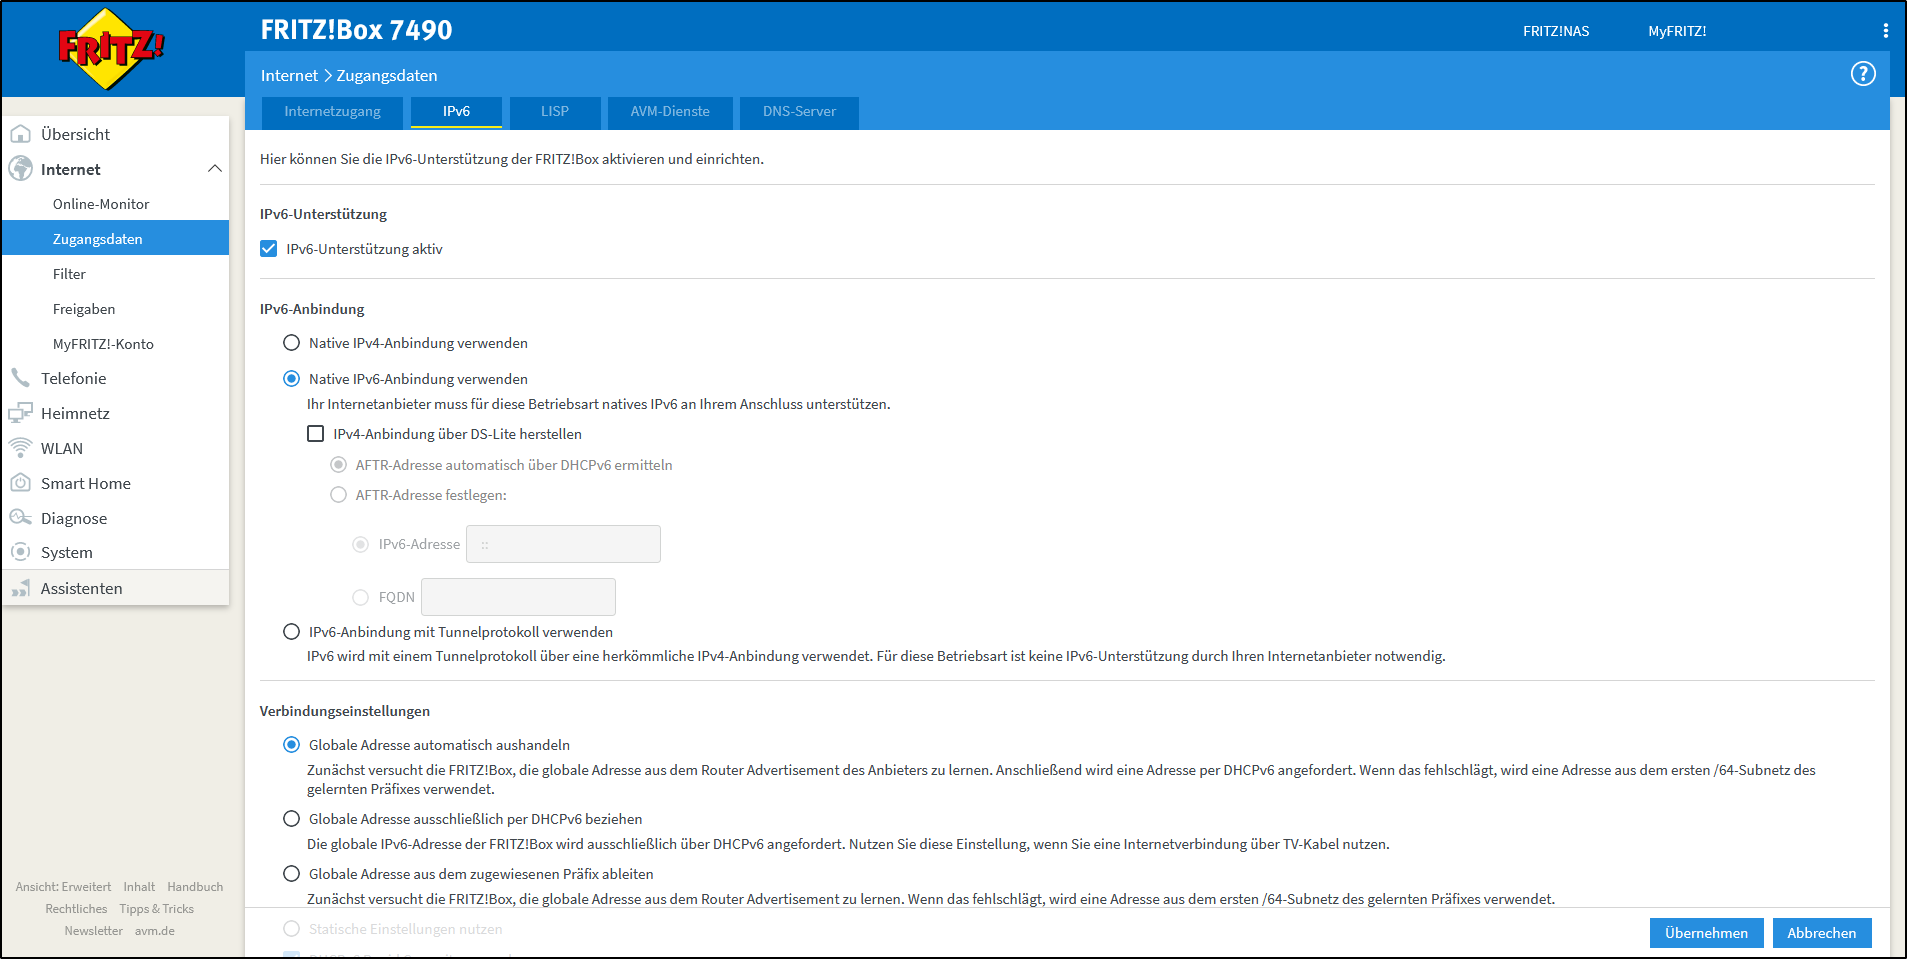Disable IPv6-Unterstützung aktiv checkbox

point(268,249)
